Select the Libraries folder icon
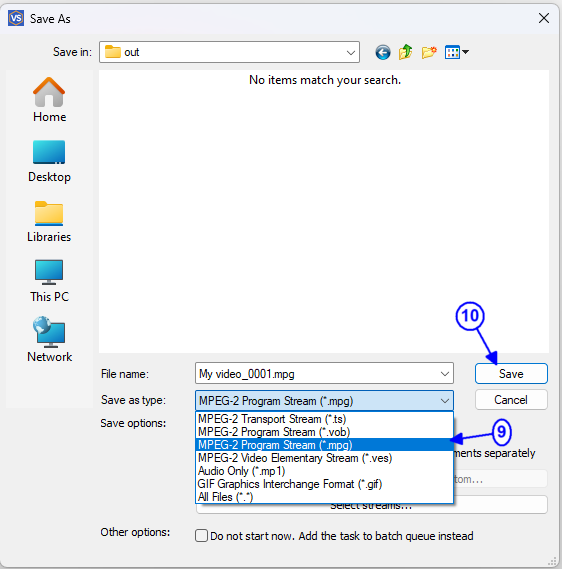562x569 pixels. click(49, 213)
